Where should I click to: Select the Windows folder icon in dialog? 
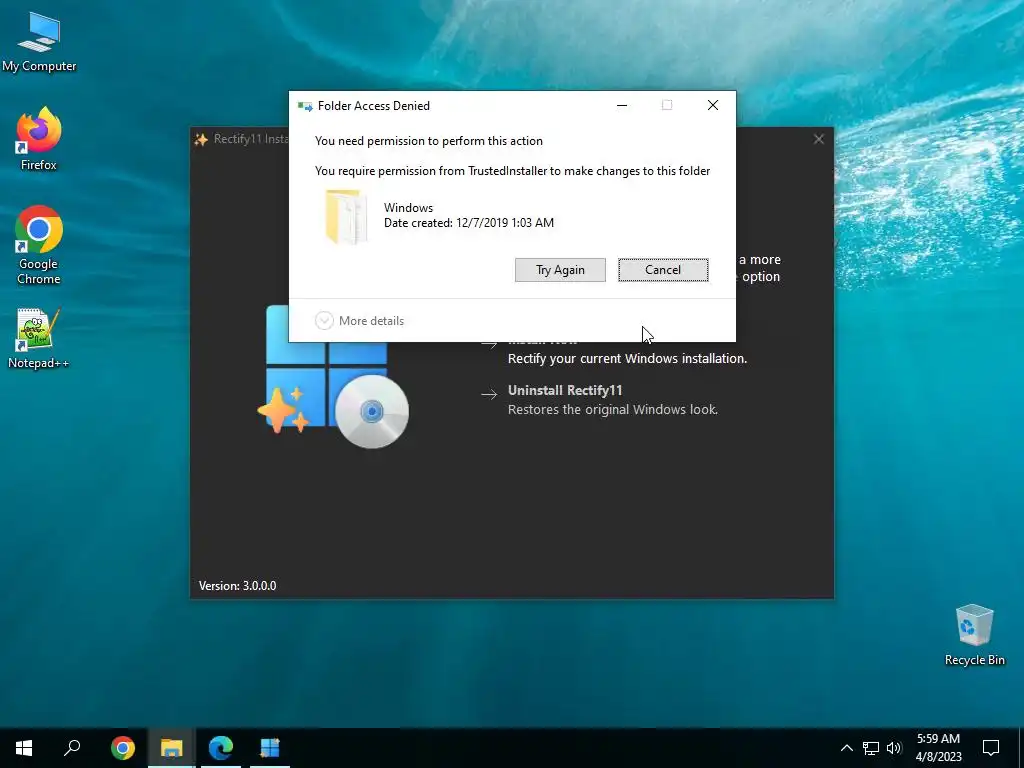[345, 217]
